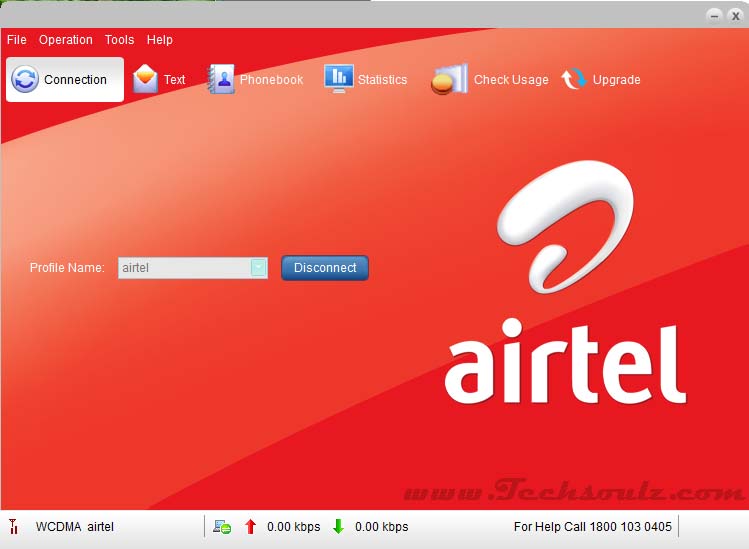Image resolution: width=749 pixels, height=549 pixels.
Task: Click the Upgrade arrows icon
Action: point(574,79)
